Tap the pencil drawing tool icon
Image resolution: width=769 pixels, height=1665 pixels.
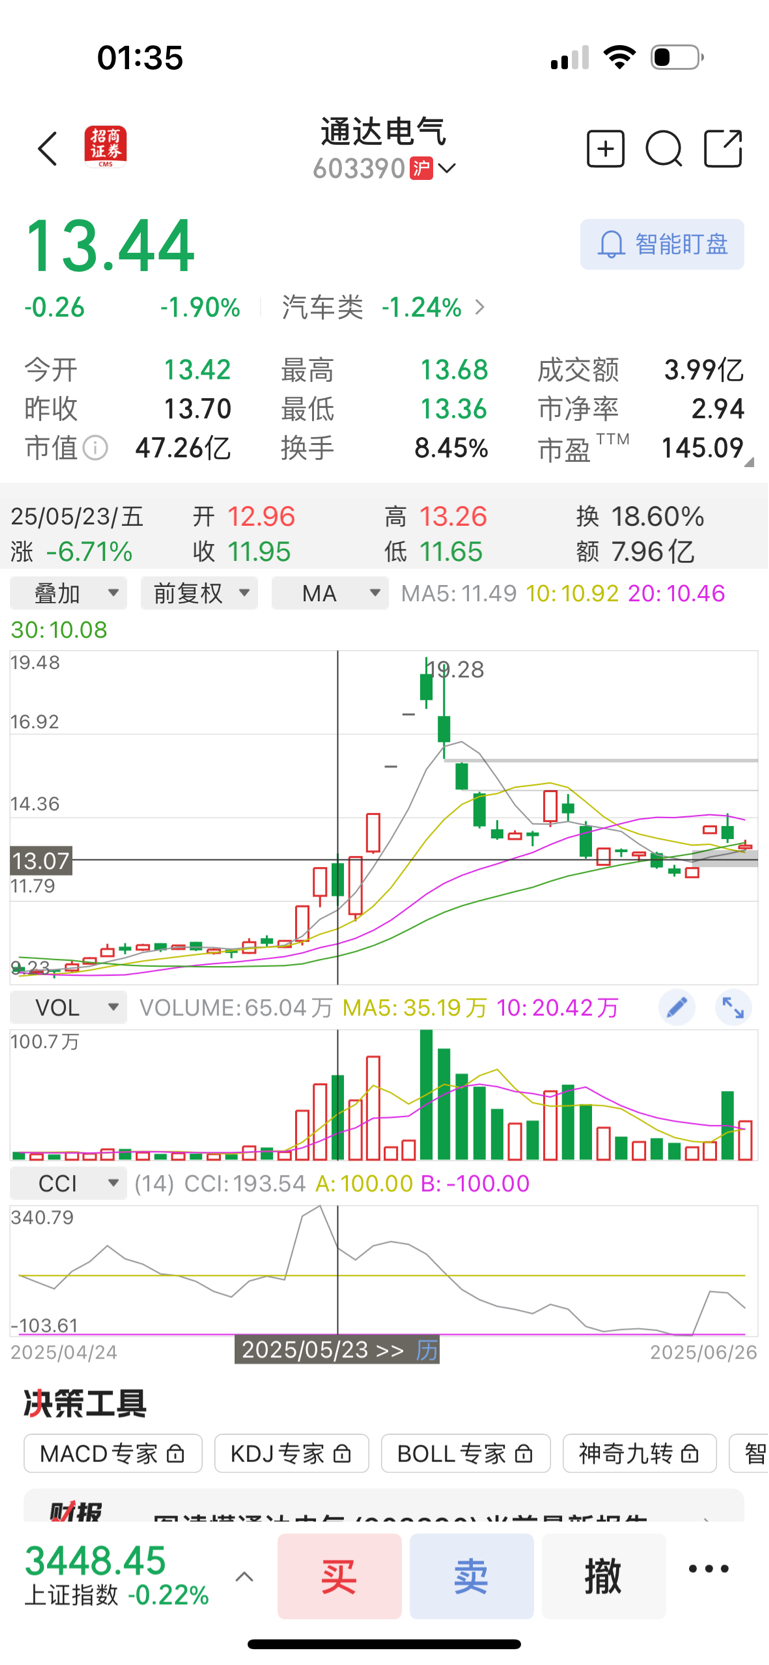[x=677, y=1007]
